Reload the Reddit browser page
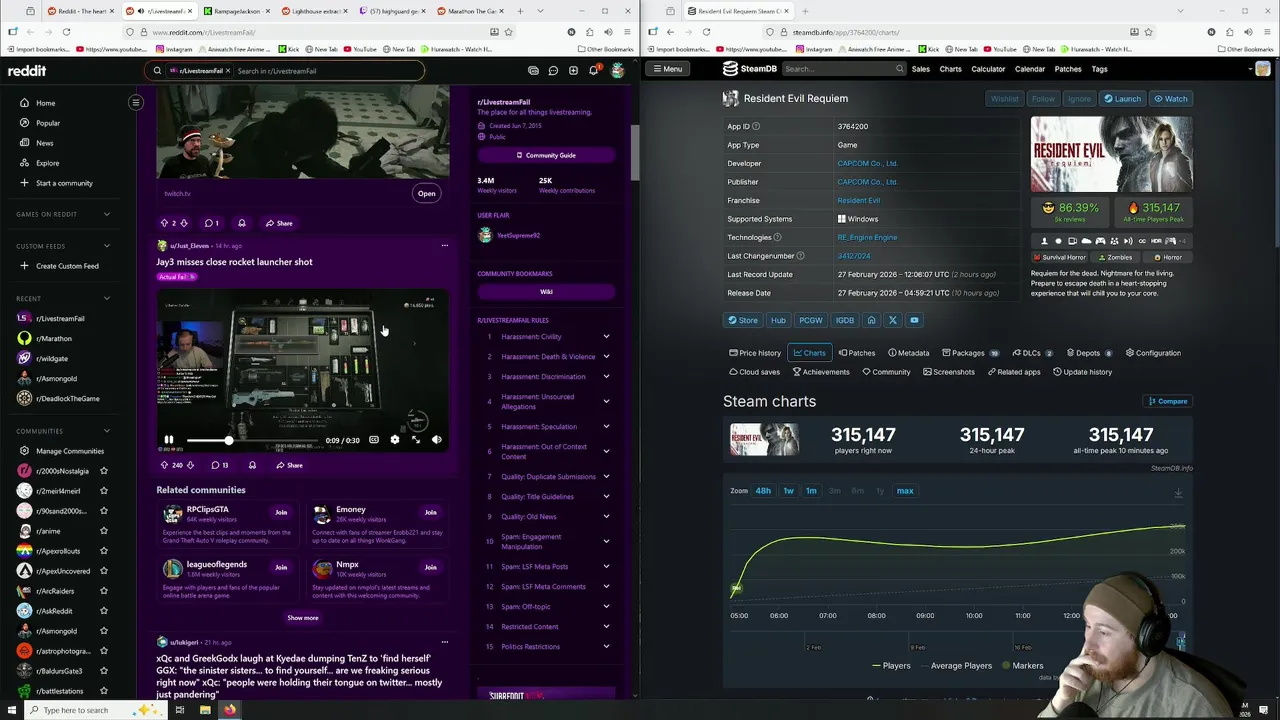 [66, 32]
